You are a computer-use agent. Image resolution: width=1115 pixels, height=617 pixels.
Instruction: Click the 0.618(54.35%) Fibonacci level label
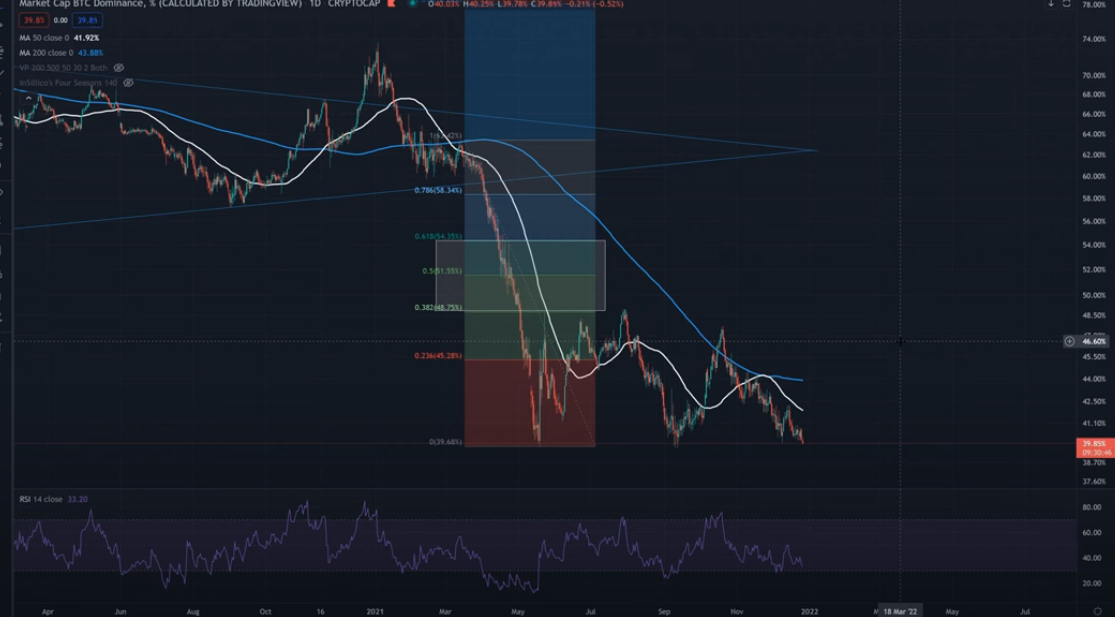tap(438, 236)
